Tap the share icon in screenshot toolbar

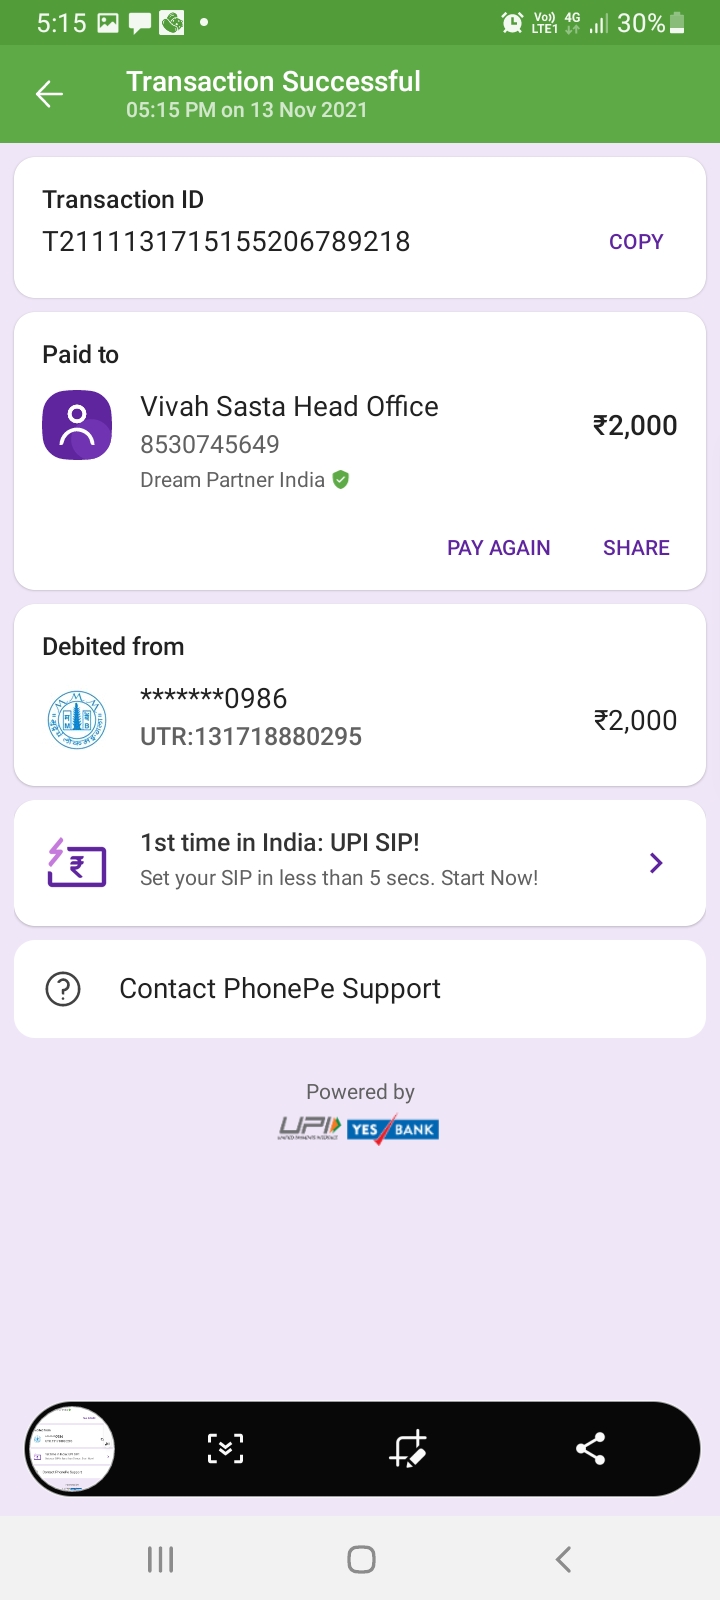click(591, 1449)
